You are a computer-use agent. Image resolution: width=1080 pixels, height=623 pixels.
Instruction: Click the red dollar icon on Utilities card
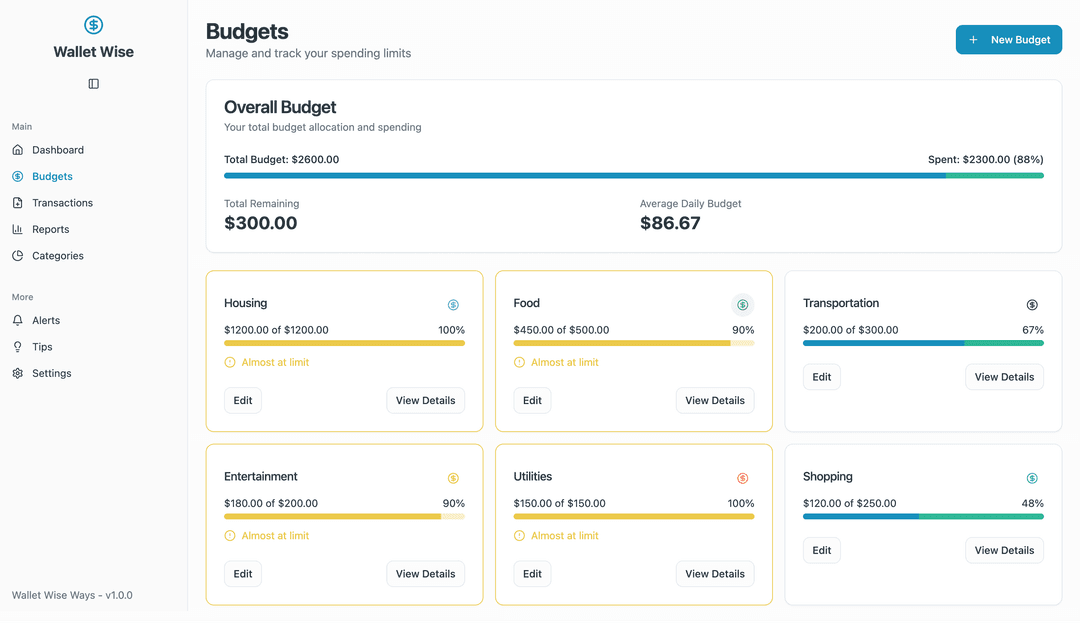point(742,478)
